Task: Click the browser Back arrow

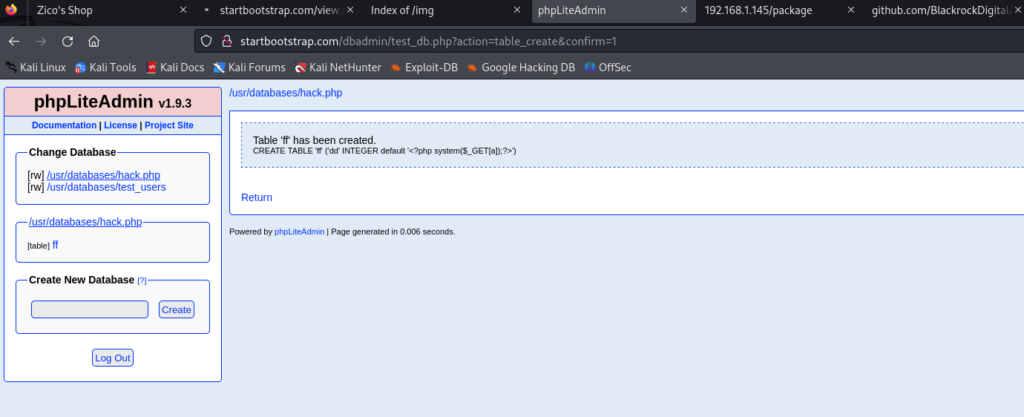Action: pos(14,41)
